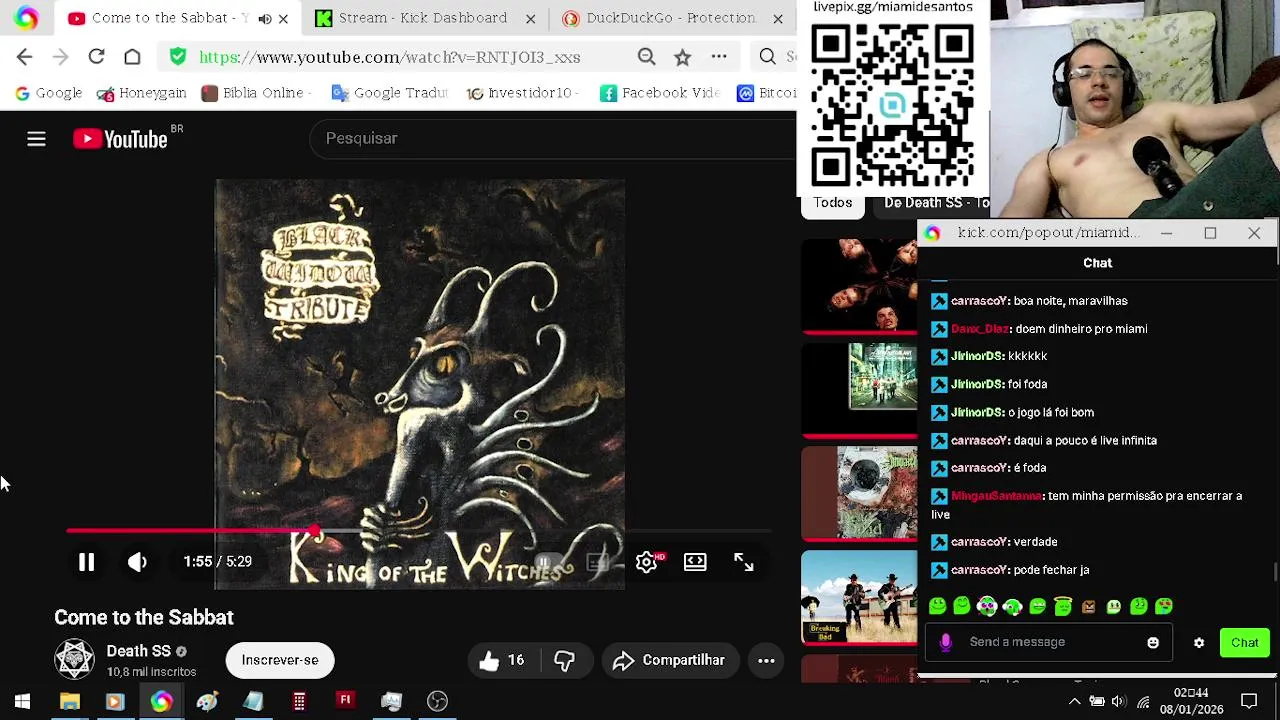Viewport: 1280px width, 720px height.
Task: Enter fullscreen video mode
Action: point(743,562)
